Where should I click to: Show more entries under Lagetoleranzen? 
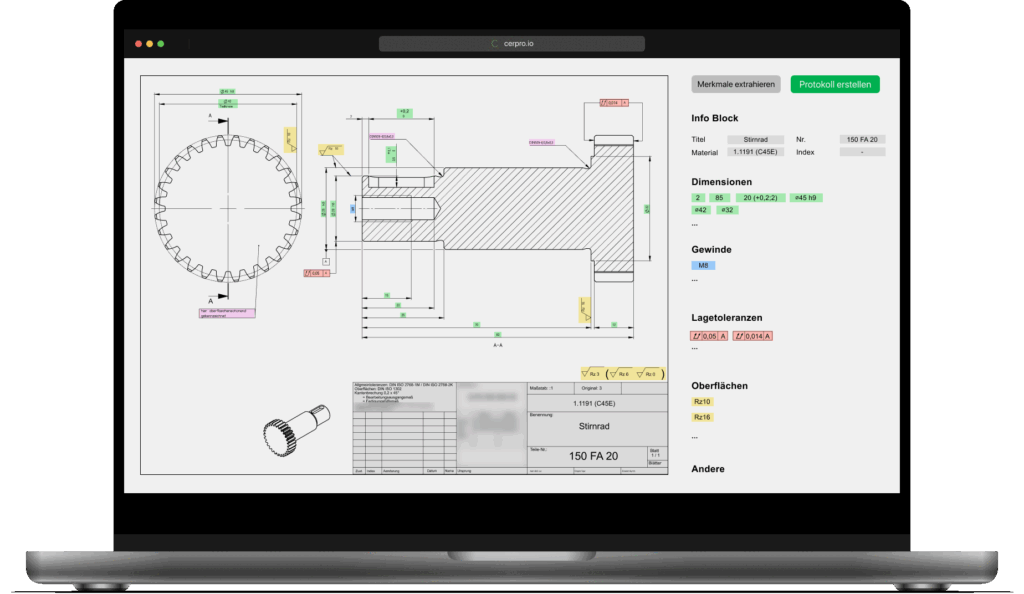click(x=695, y=348)
